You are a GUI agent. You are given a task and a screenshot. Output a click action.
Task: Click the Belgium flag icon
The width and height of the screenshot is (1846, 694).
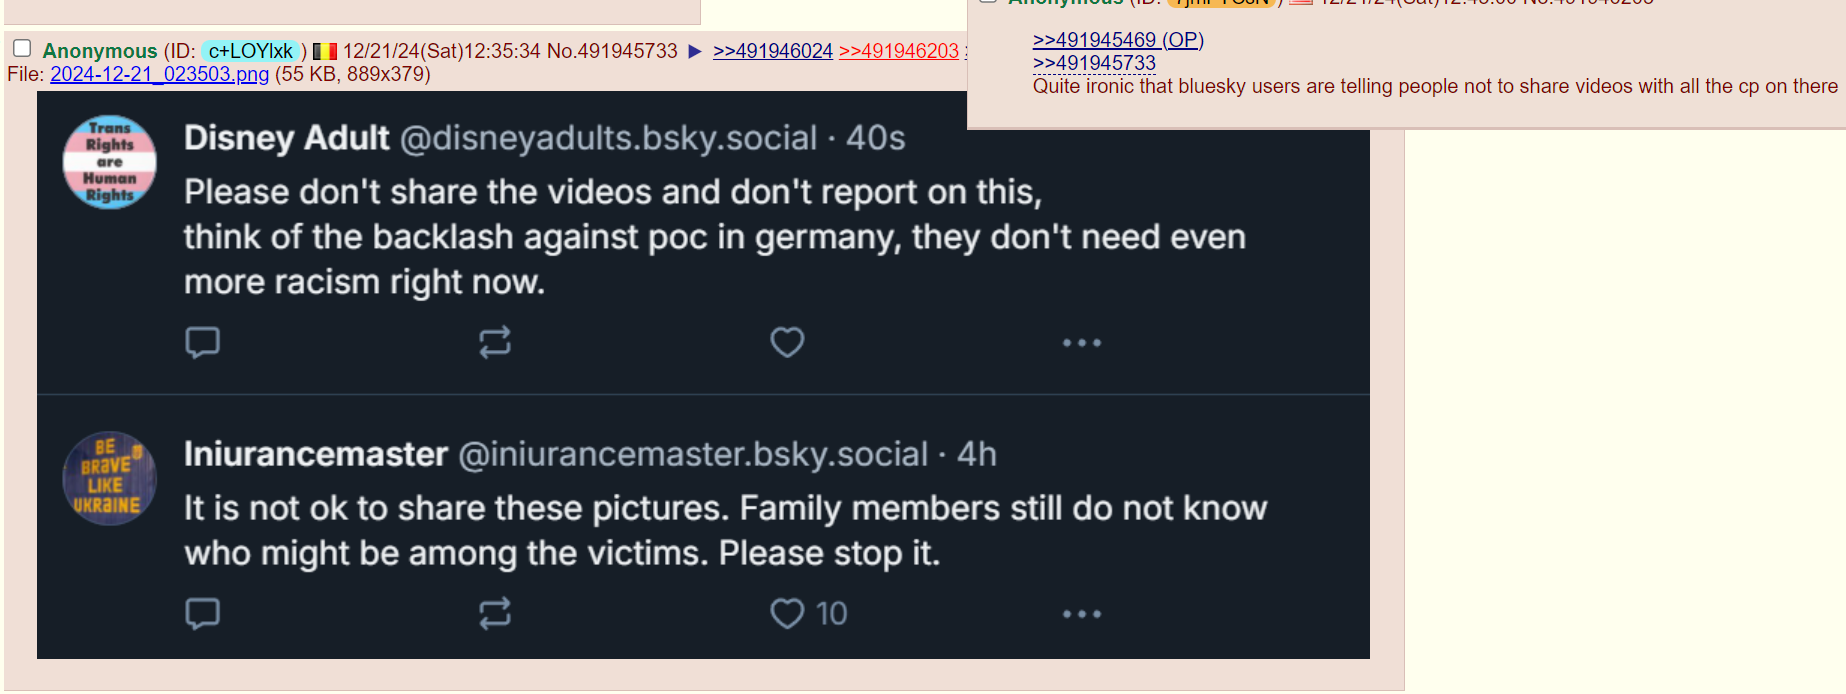325,51
